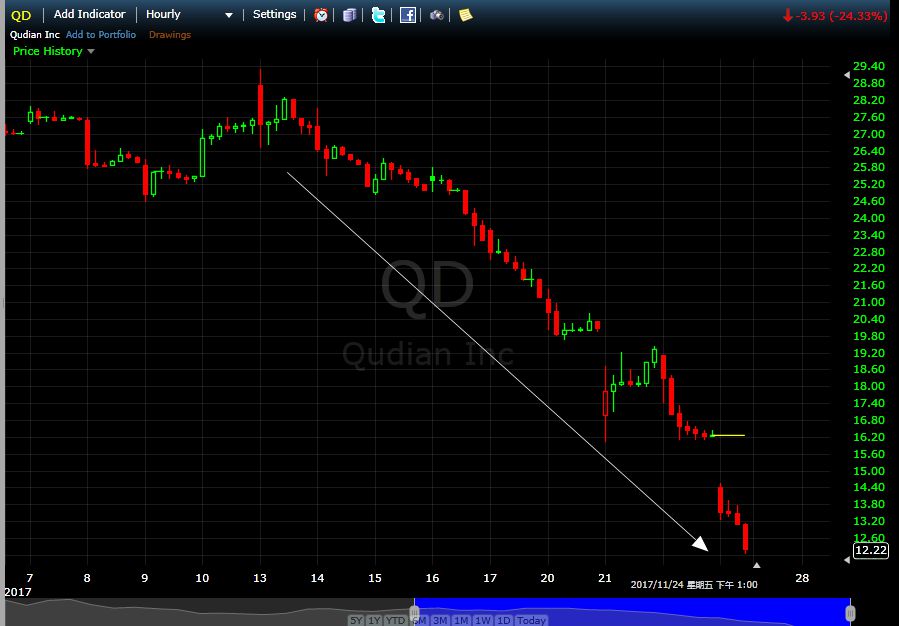The image size is (899, 626).
Task: Select the 5Y time range button
Action: pos(356,620)
